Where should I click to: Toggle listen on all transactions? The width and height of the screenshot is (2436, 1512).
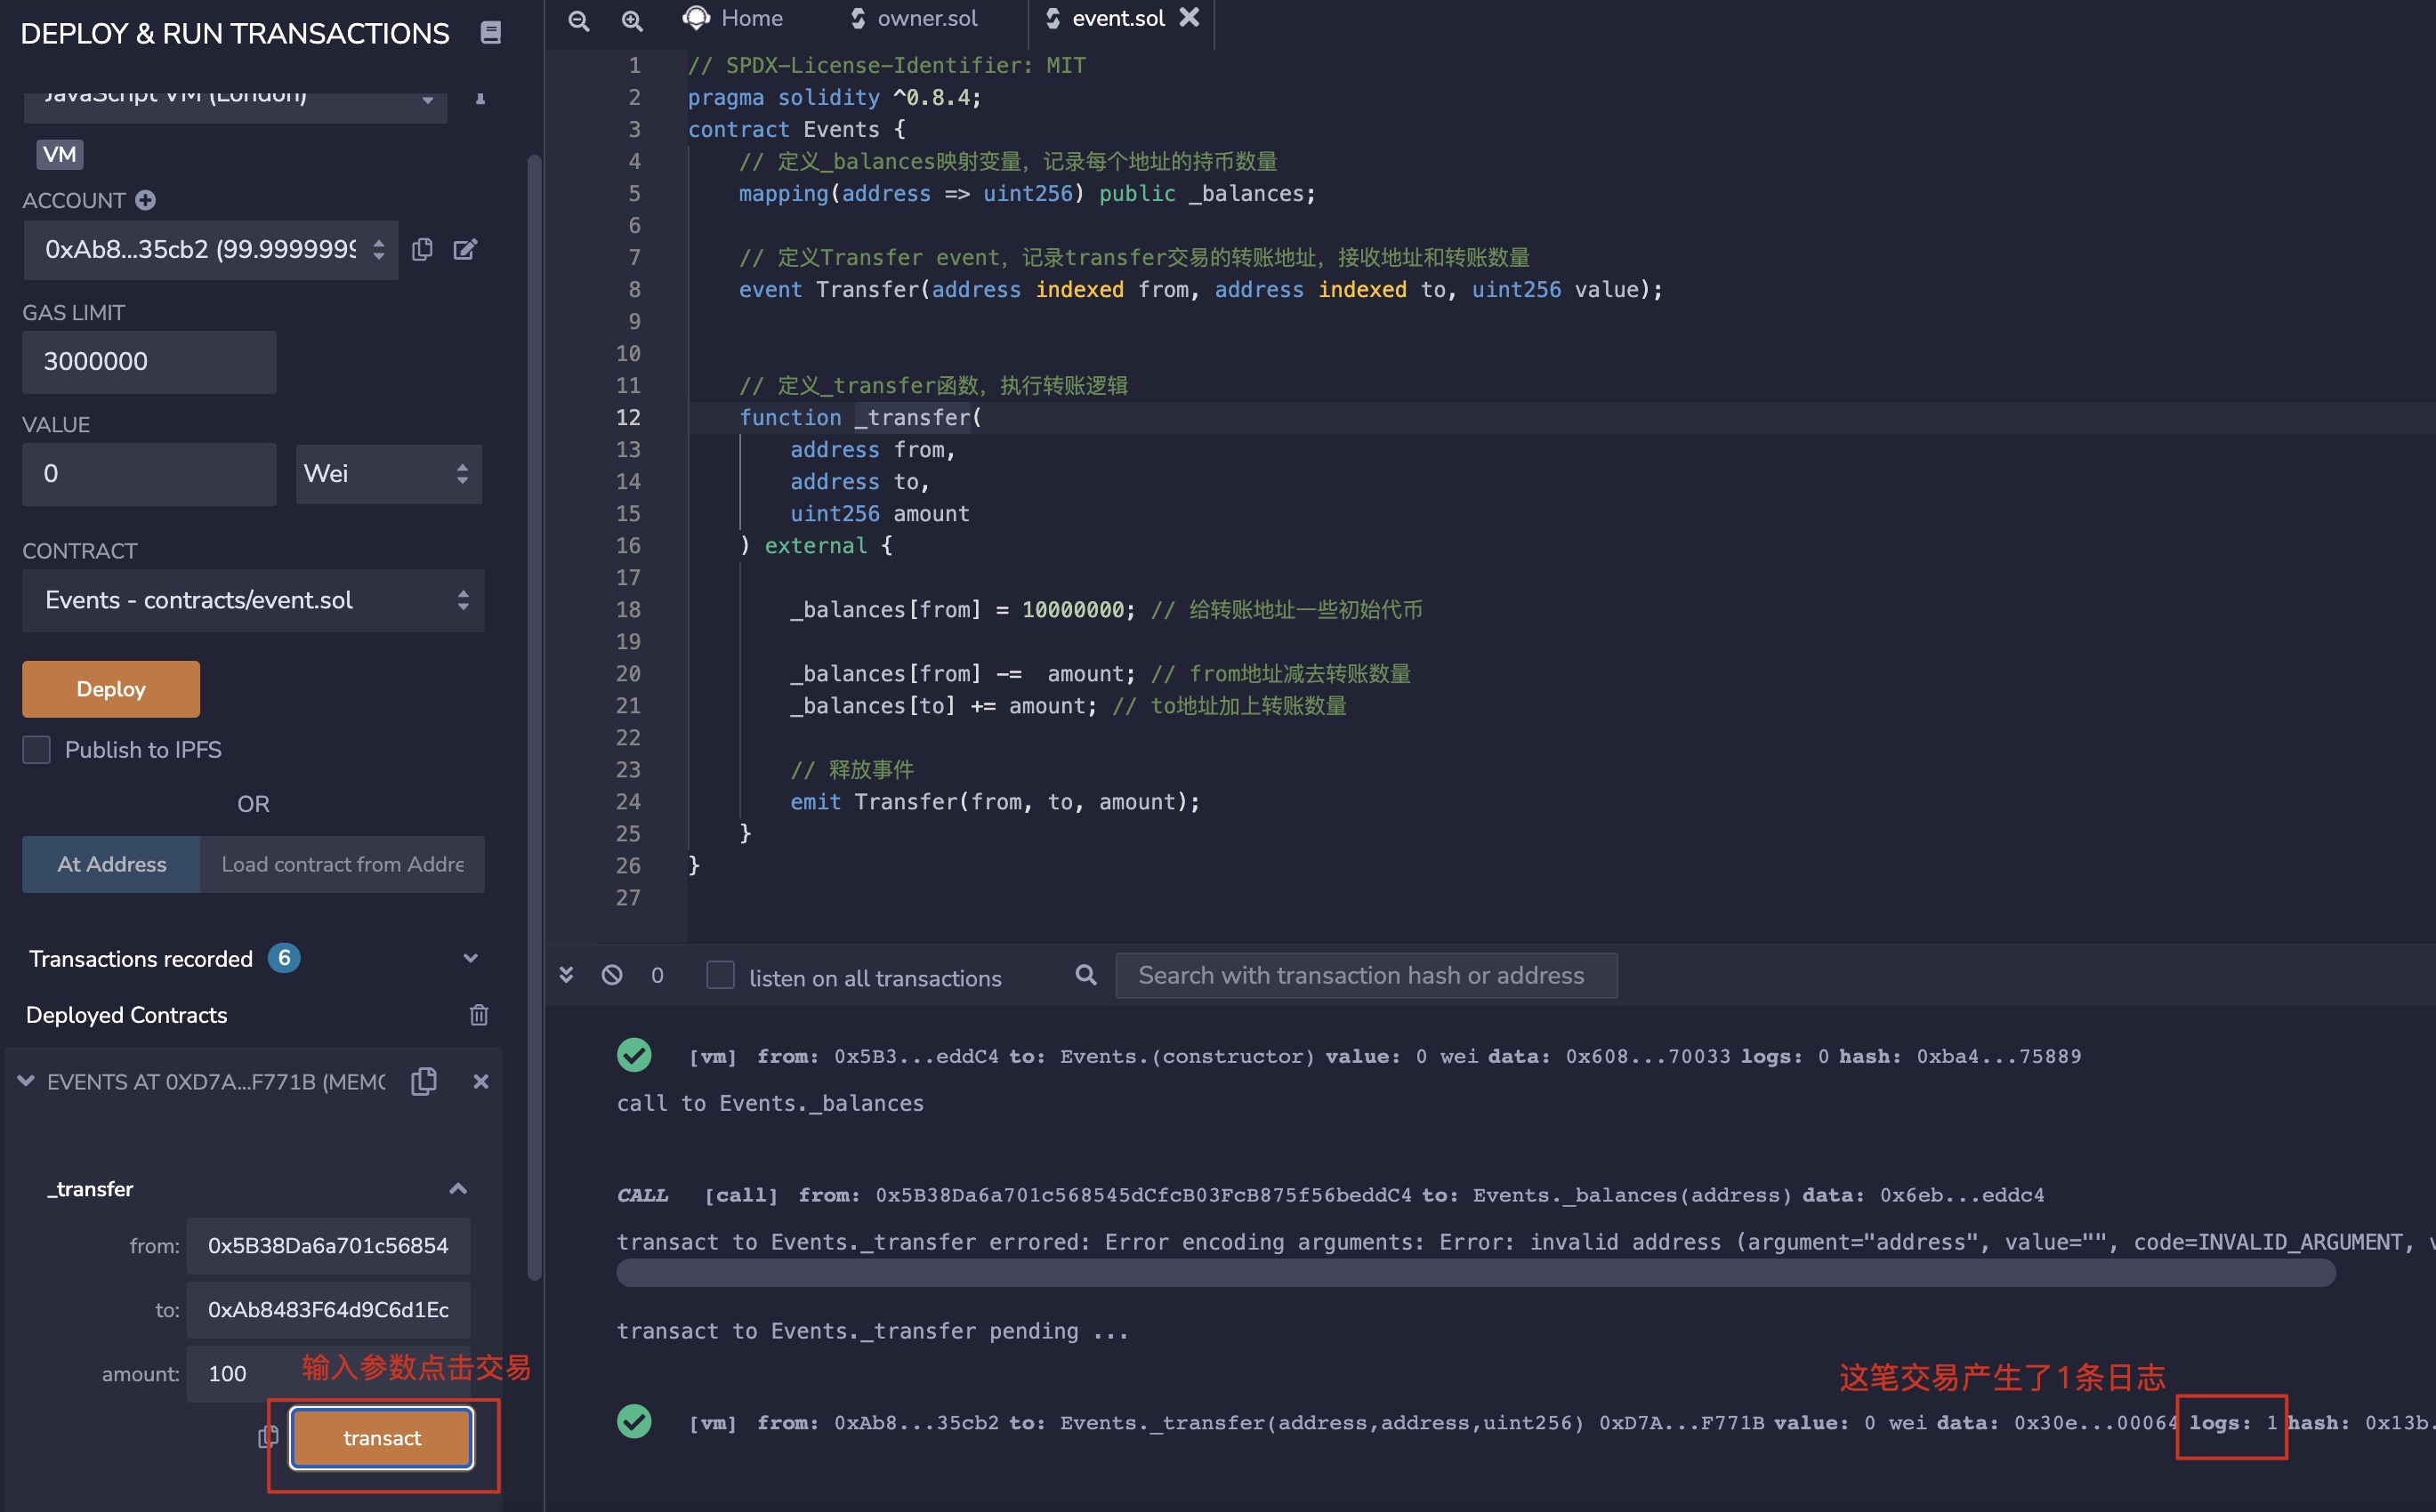(720, 975)
